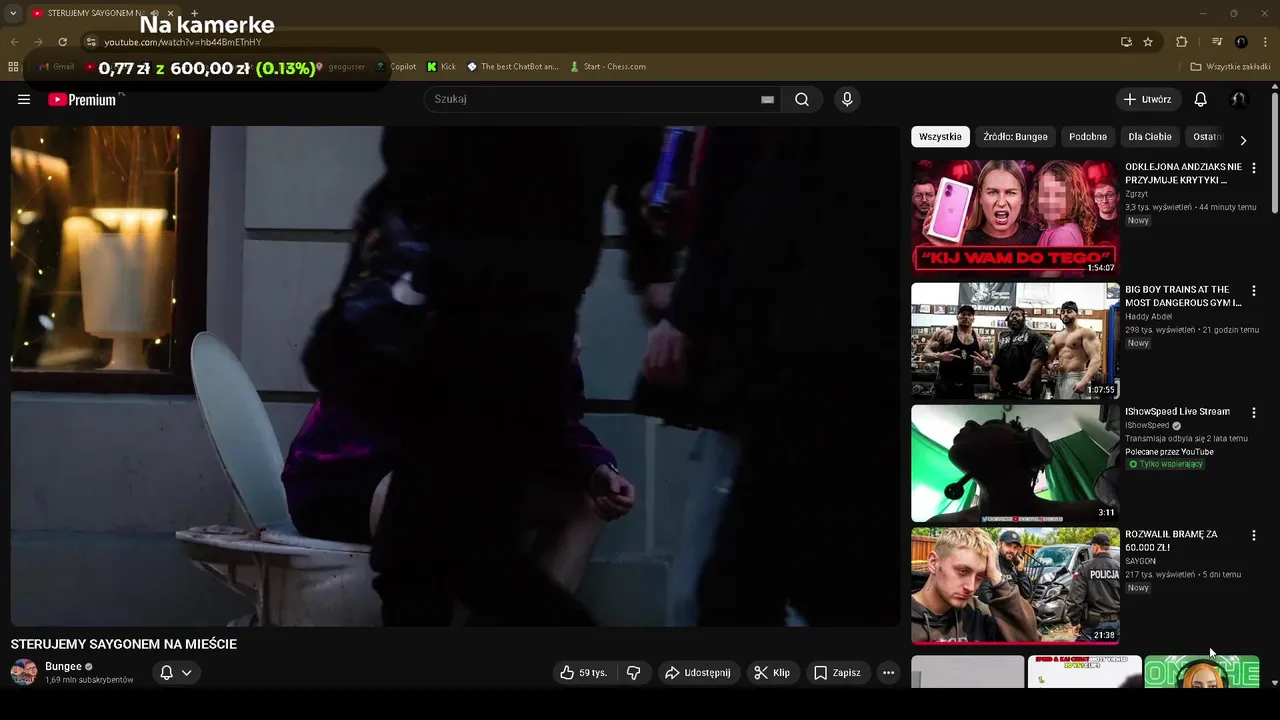This screenshot has height=720, width=1280.
Task: Bookmark this page with the star
Action: point(1148,42)
